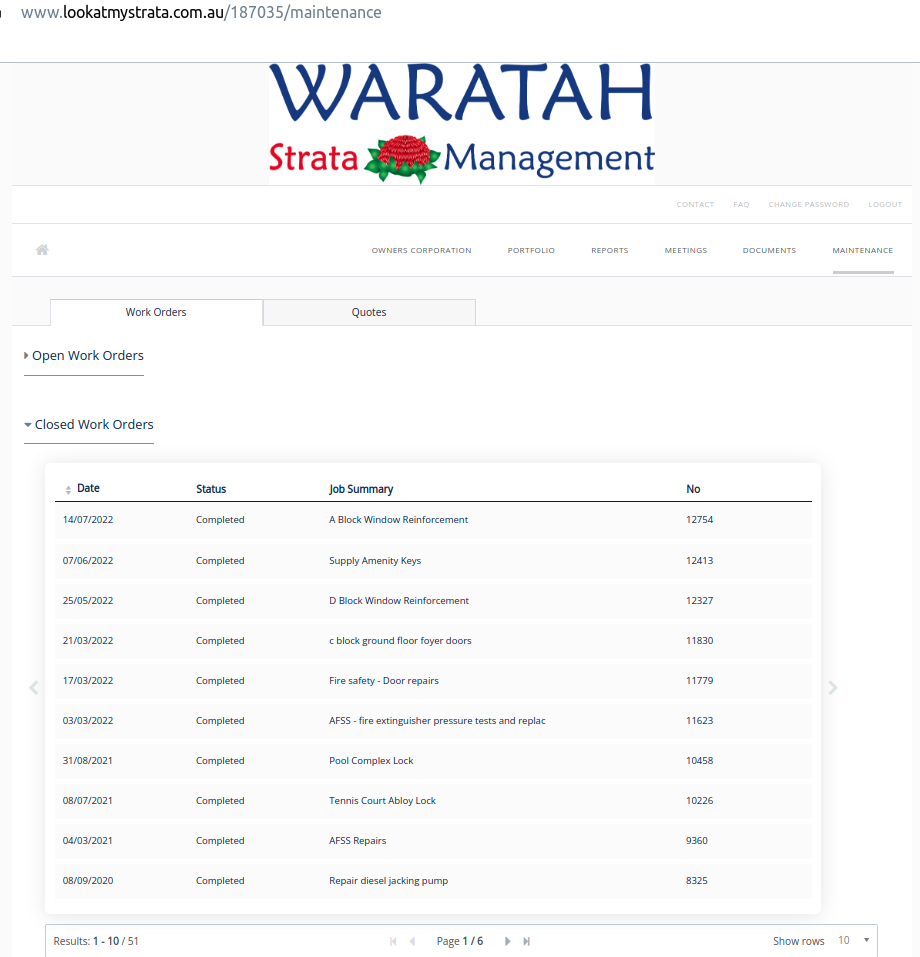Open the Show rows dropdown
This screenshot has height=957, width=920.
(x=853, y=941)
